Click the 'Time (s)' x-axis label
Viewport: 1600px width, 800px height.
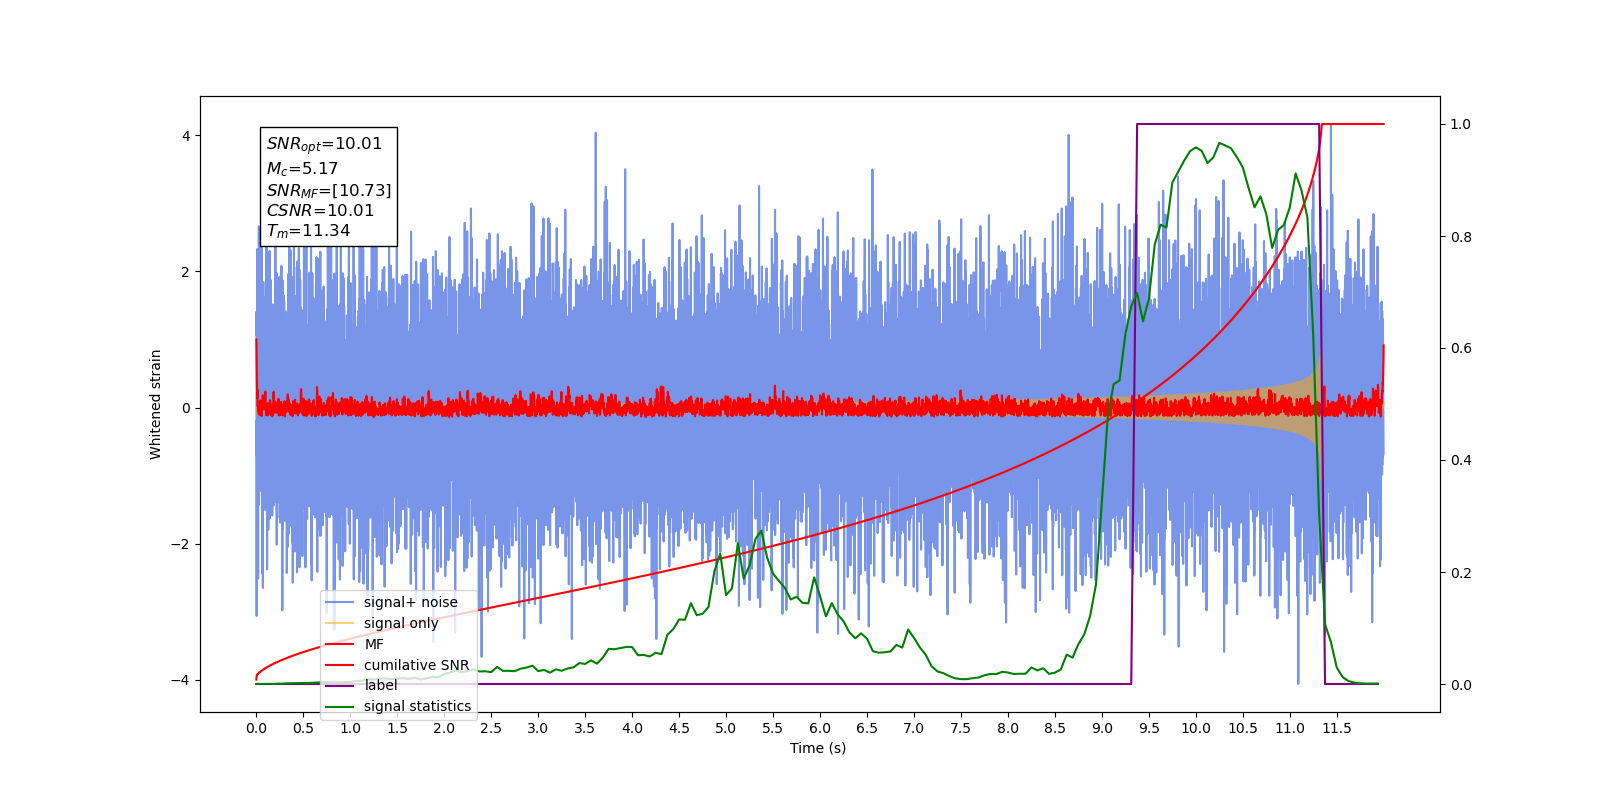pos(818,748)
